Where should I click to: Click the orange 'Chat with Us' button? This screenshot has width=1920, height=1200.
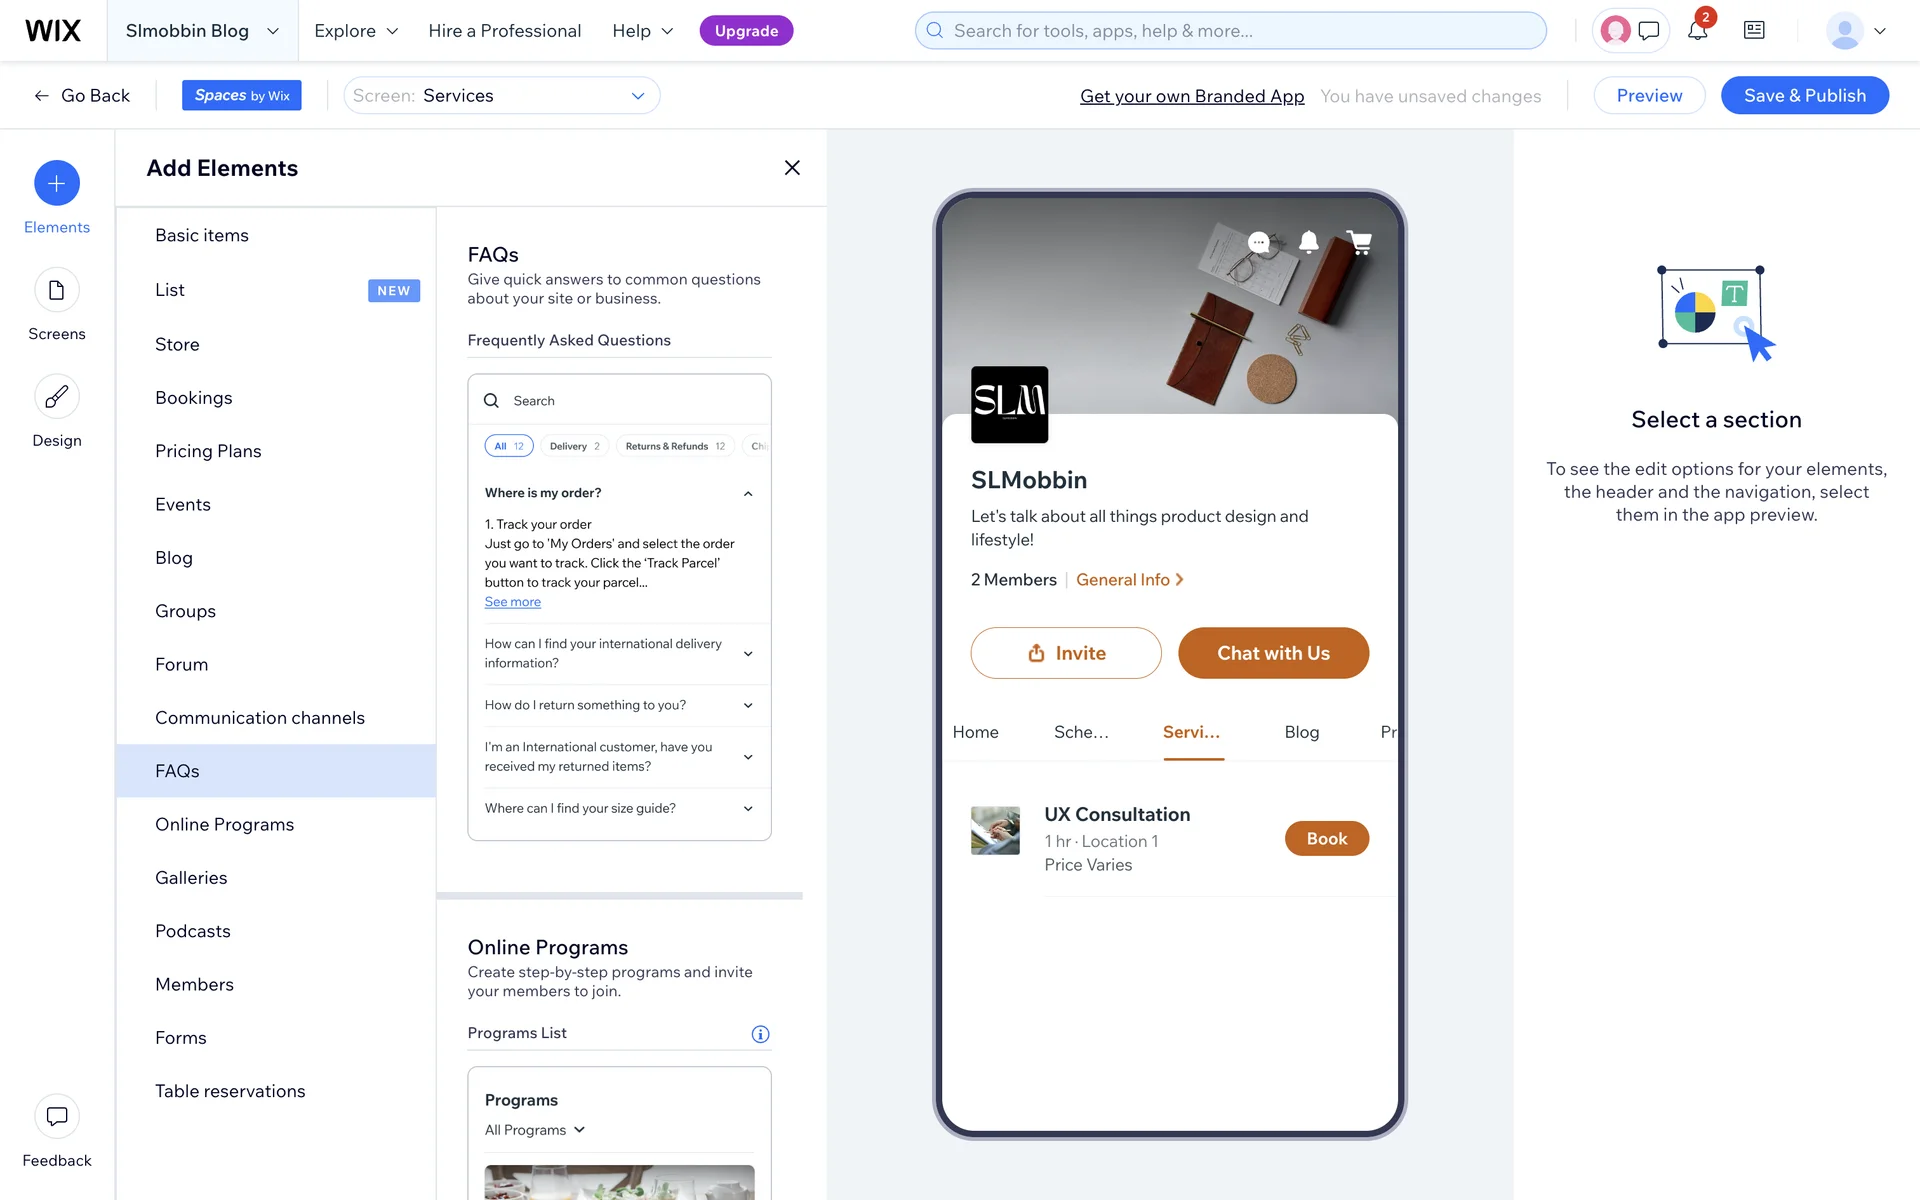point(1273,653)
